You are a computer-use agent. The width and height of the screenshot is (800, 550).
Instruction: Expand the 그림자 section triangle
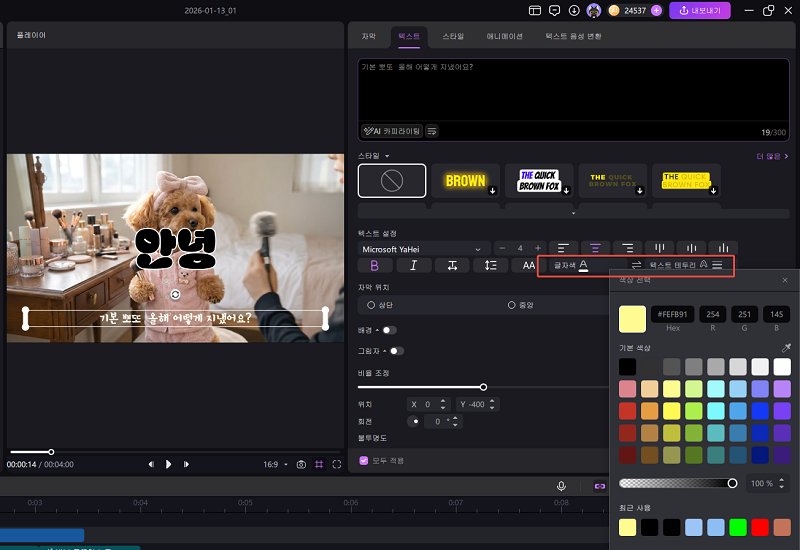(384, 351)
